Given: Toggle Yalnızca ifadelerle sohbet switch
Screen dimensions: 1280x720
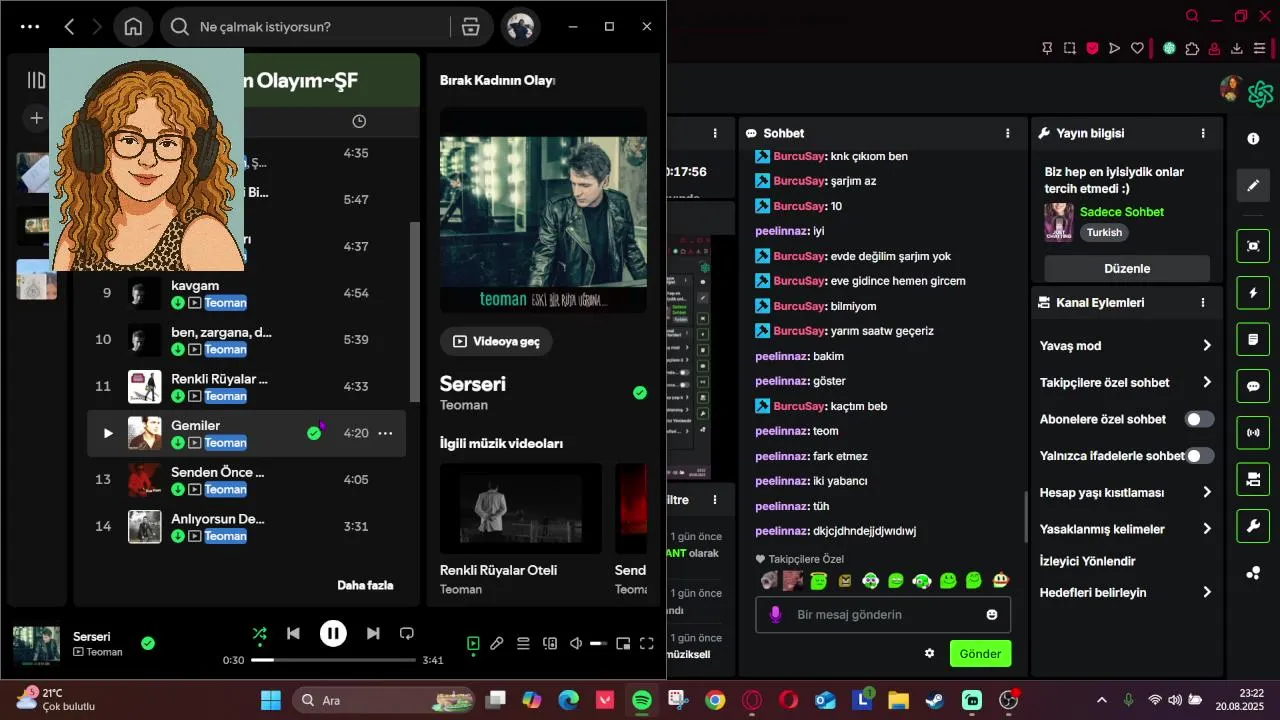Looking at the screenshot, I should pyautogui.click(x=1200, y=456).
